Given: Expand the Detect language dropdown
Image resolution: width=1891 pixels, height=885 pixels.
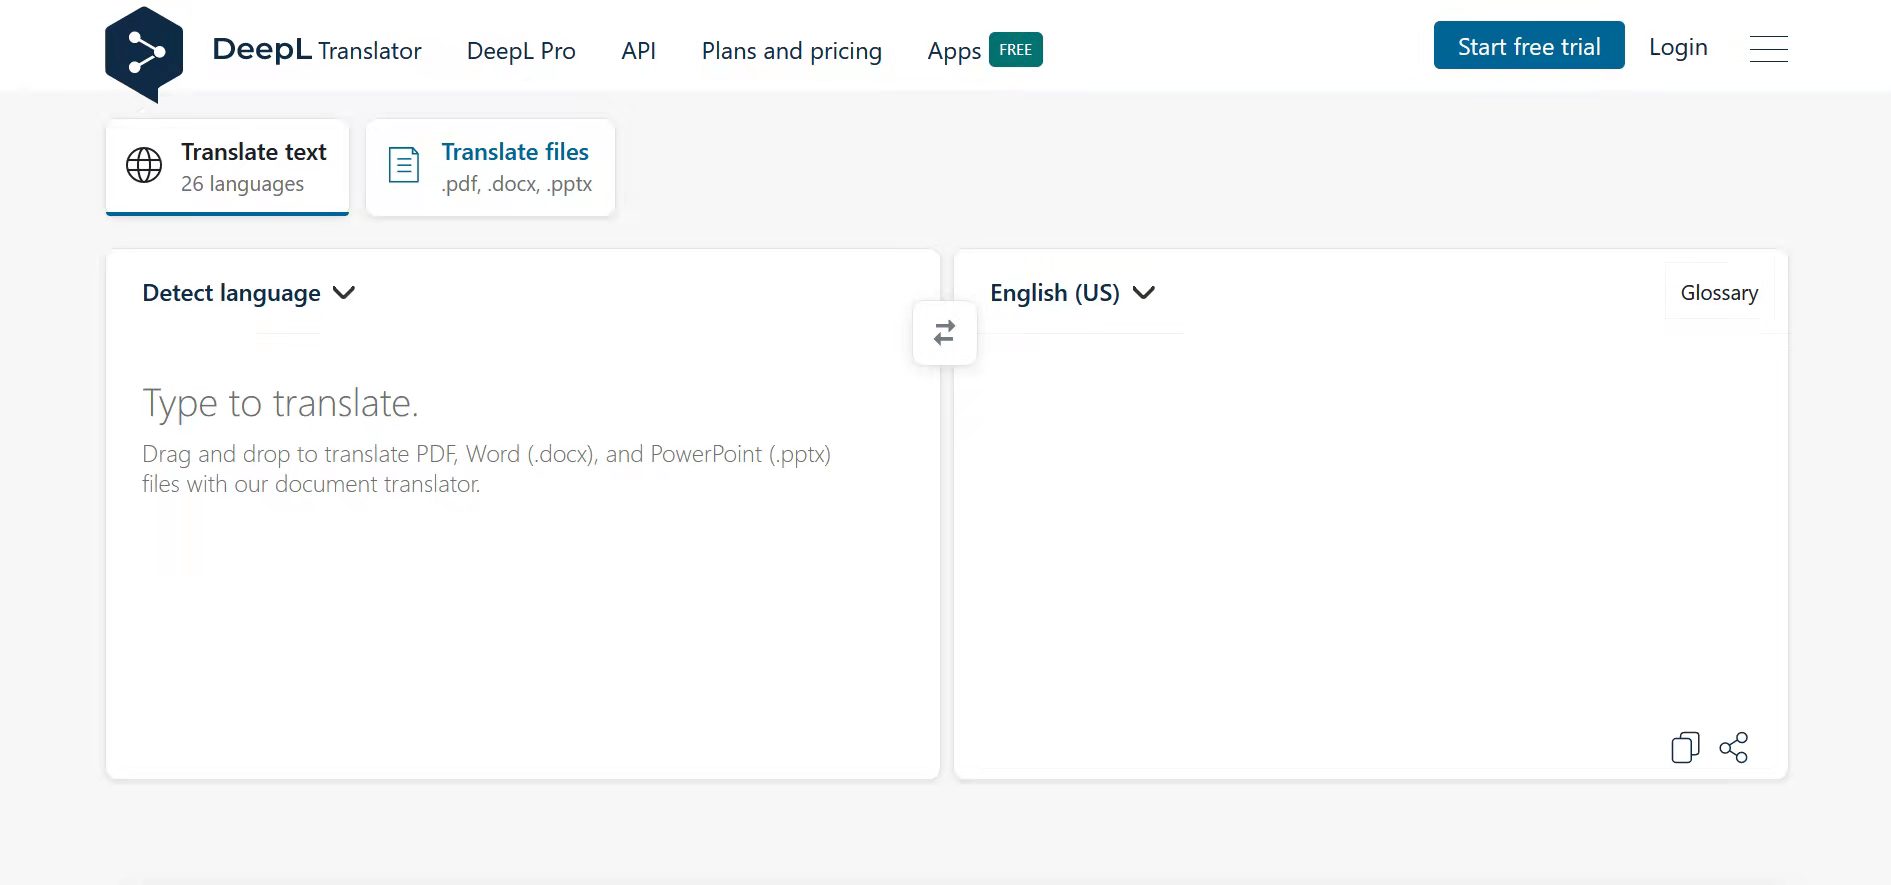Looking at the screenshot, I should pos(249,293).
